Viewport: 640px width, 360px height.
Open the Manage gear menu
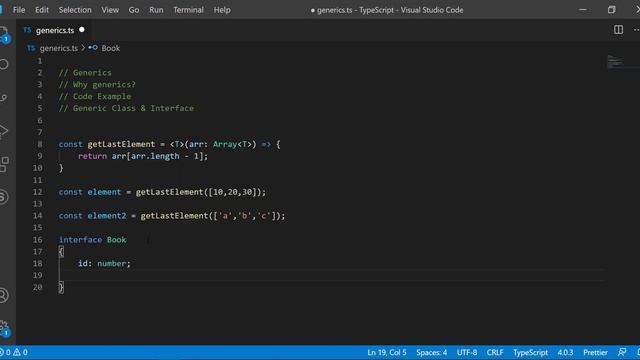(x=4, y=328)
